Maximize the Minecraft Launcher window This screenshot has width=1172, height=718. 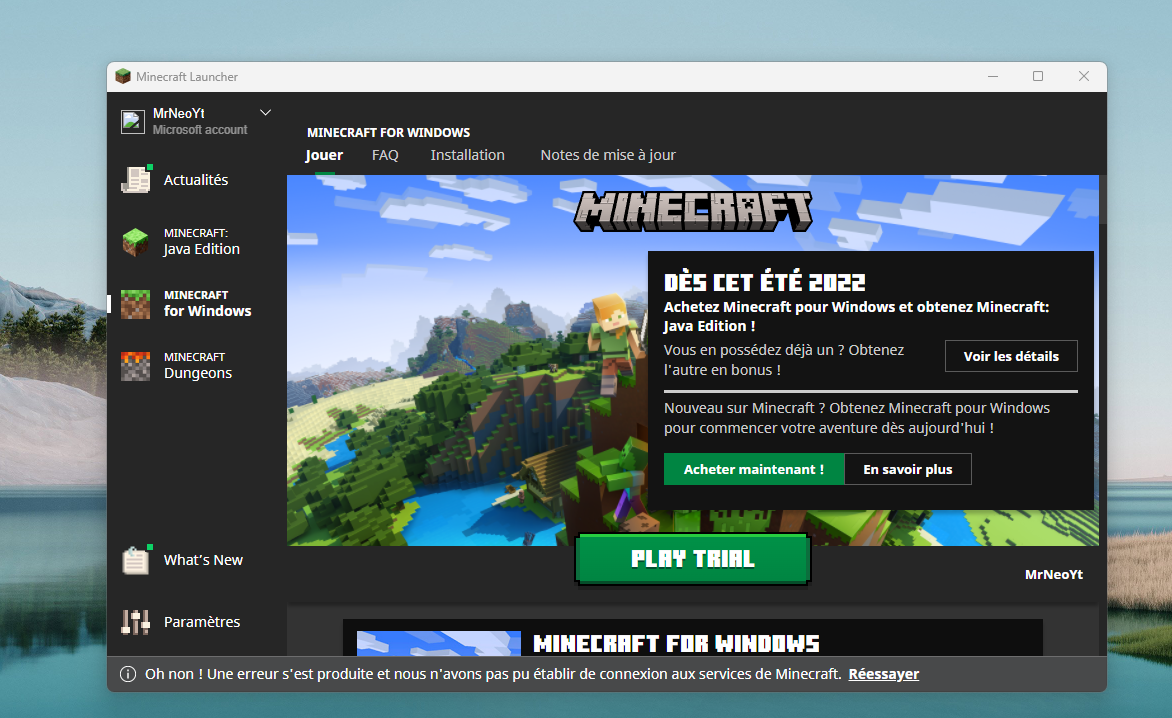point(1037,76)
